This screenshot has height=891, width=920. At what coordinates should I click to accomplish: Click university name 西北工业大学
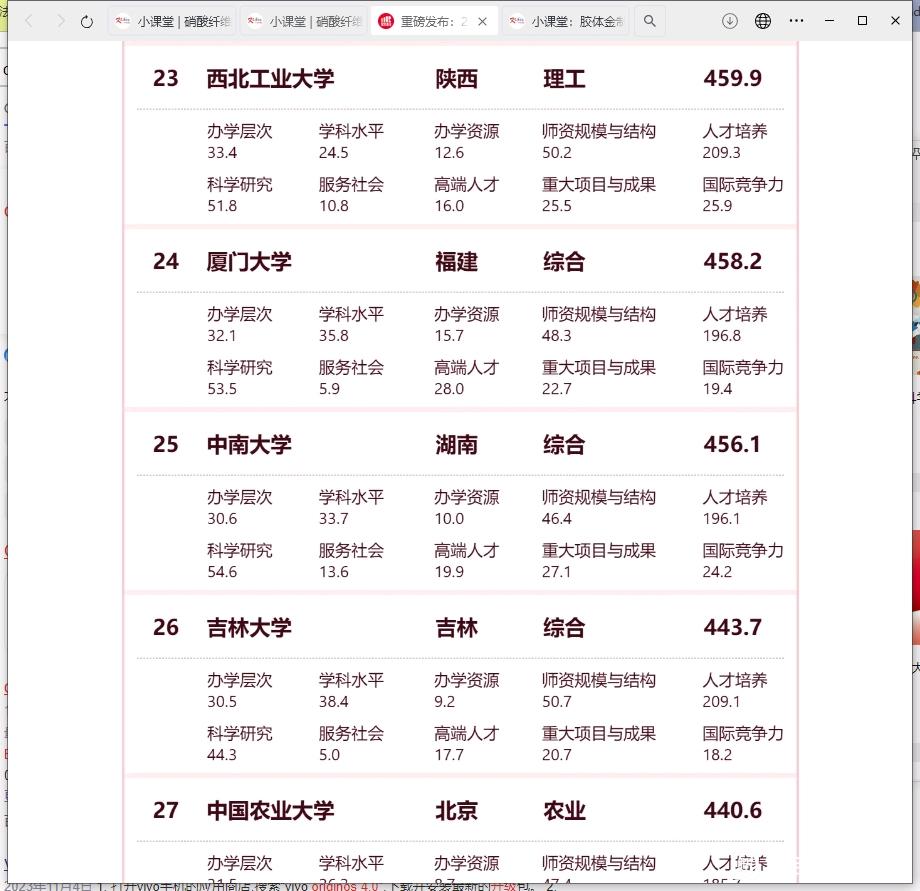(270, 79)
